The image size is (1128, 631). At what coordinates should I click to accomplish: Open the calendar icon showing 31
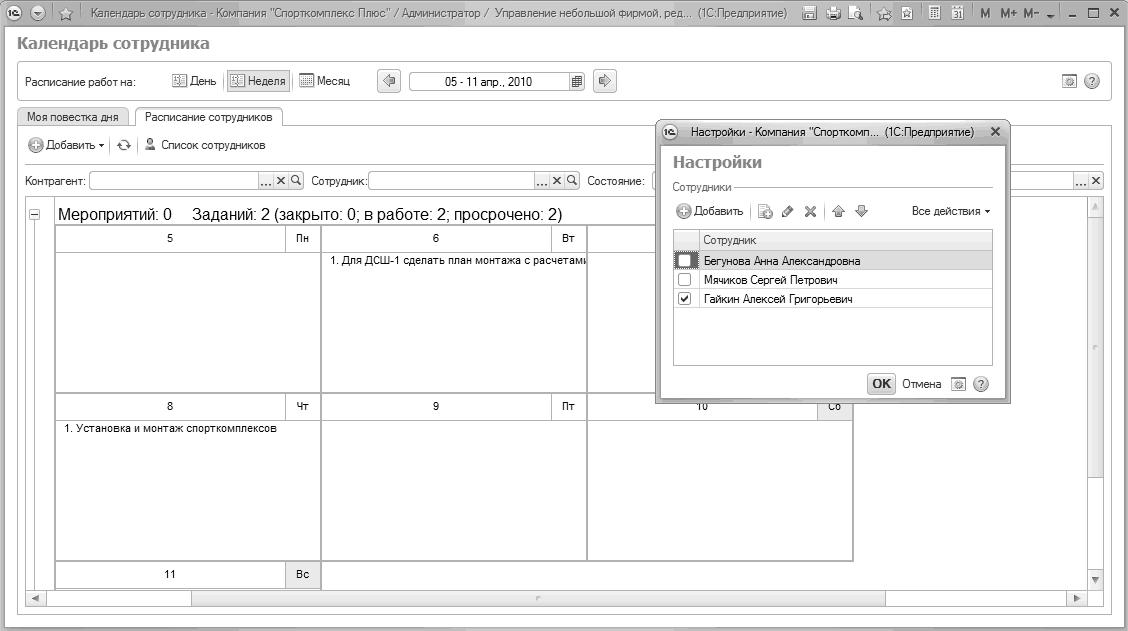pos(958,13)
